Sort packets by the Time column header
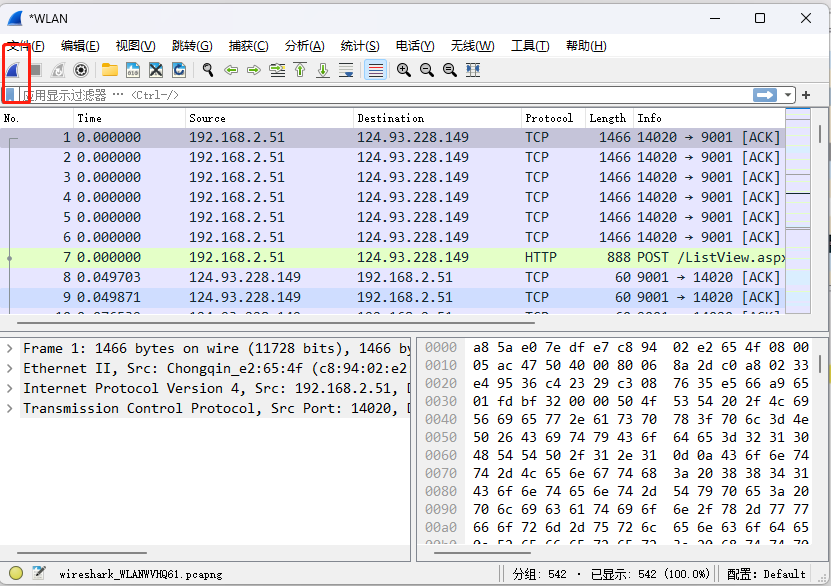 tap(129, 118)
